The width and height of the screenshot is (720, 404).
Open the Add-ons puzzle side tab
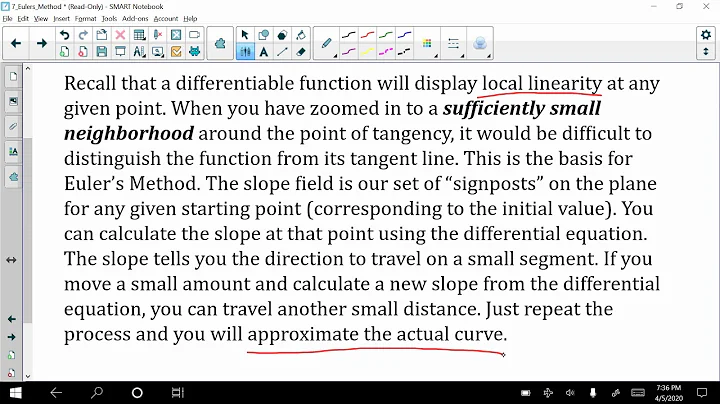click(13, 177)
